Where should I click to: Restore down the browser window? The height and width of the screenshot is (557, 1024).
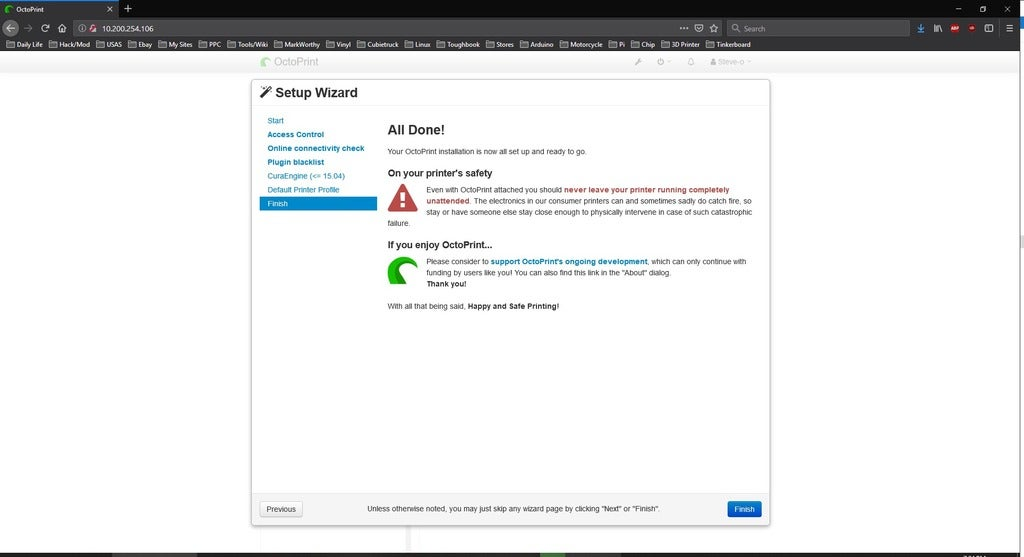click(x=983, y=9)
